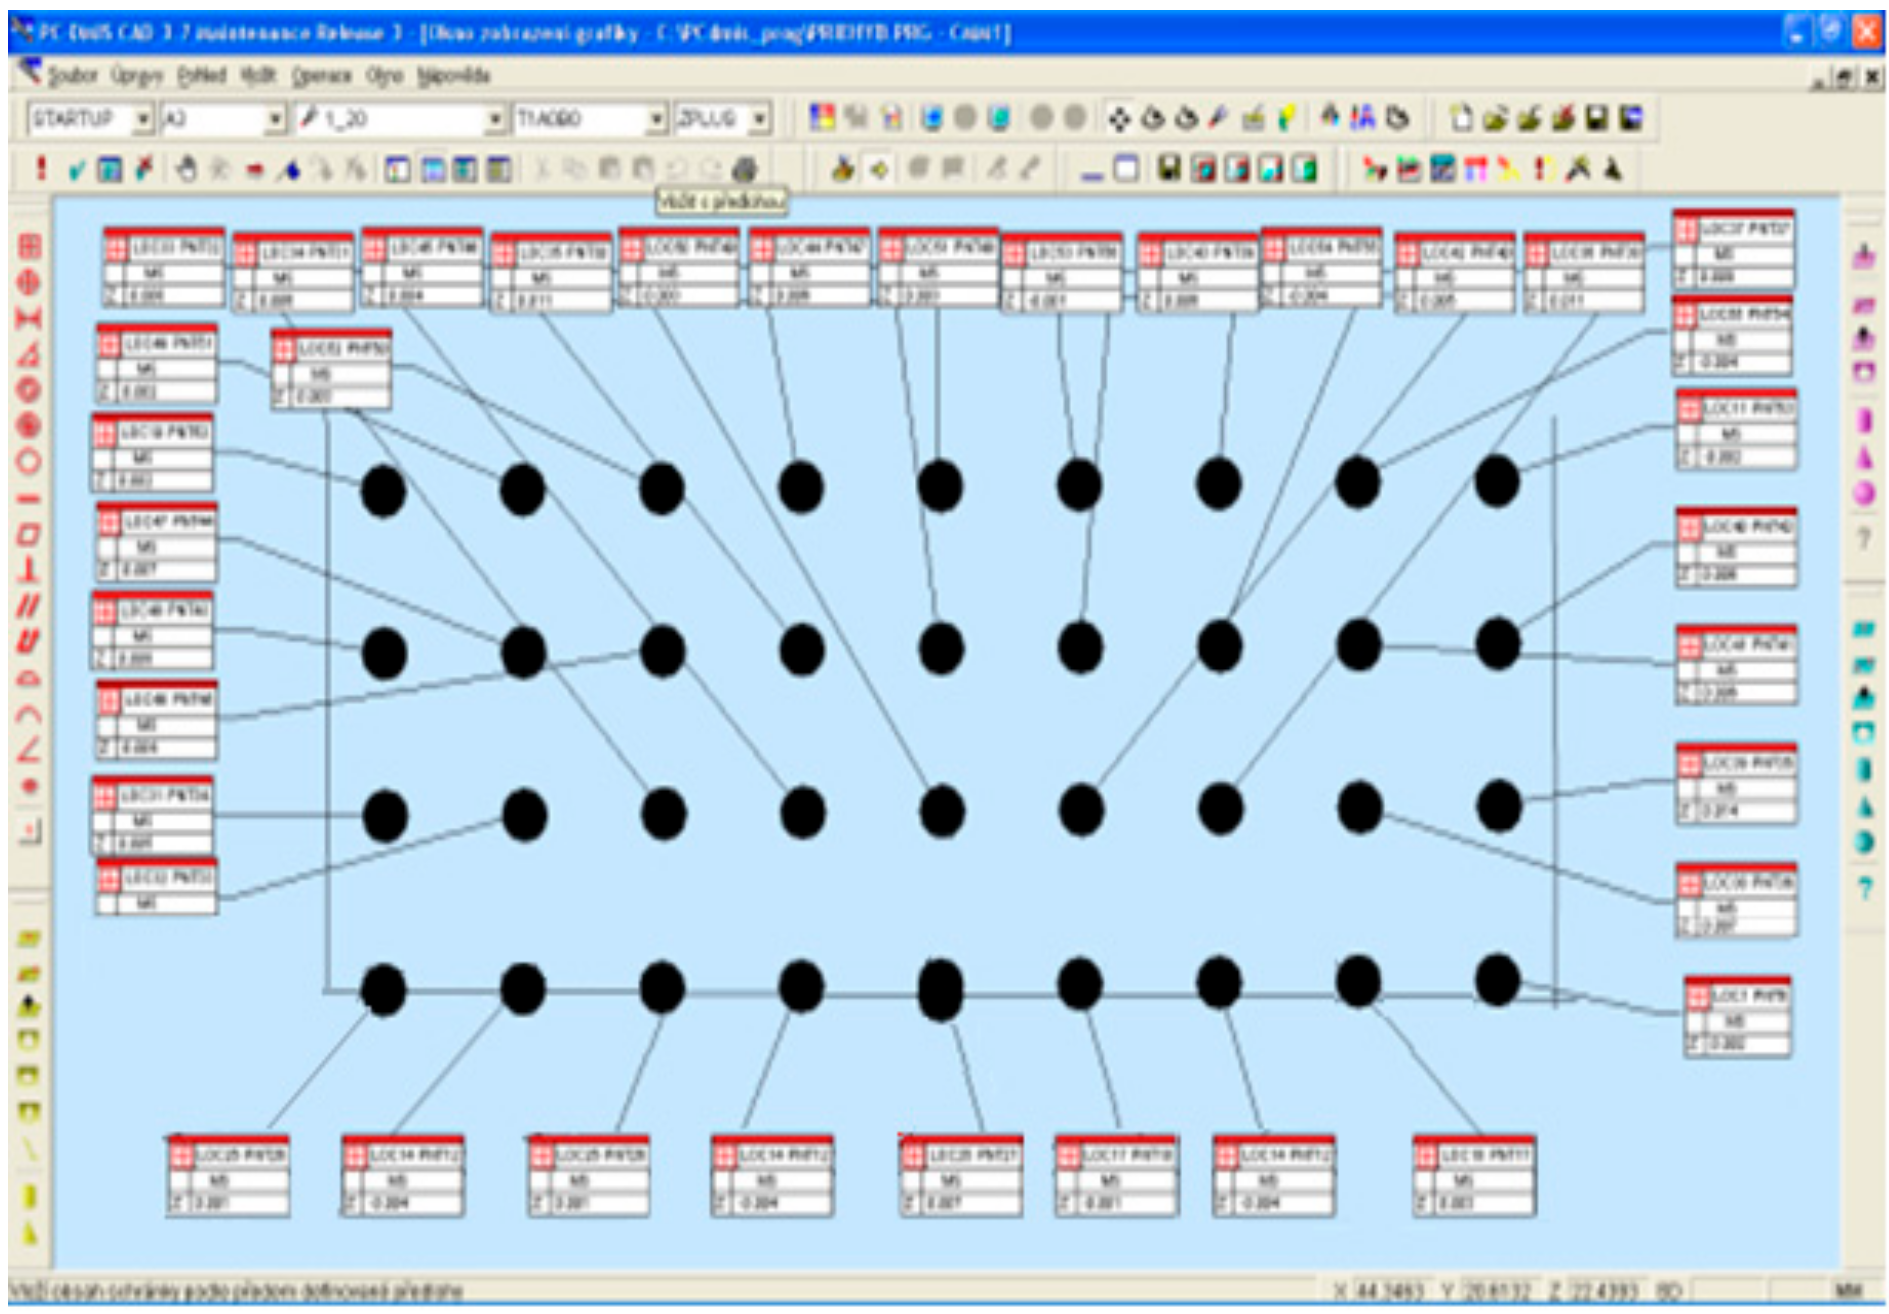Click the green checkmark toolbar icon
This screenshot has height=1314, width=1889.
point(76,170)
